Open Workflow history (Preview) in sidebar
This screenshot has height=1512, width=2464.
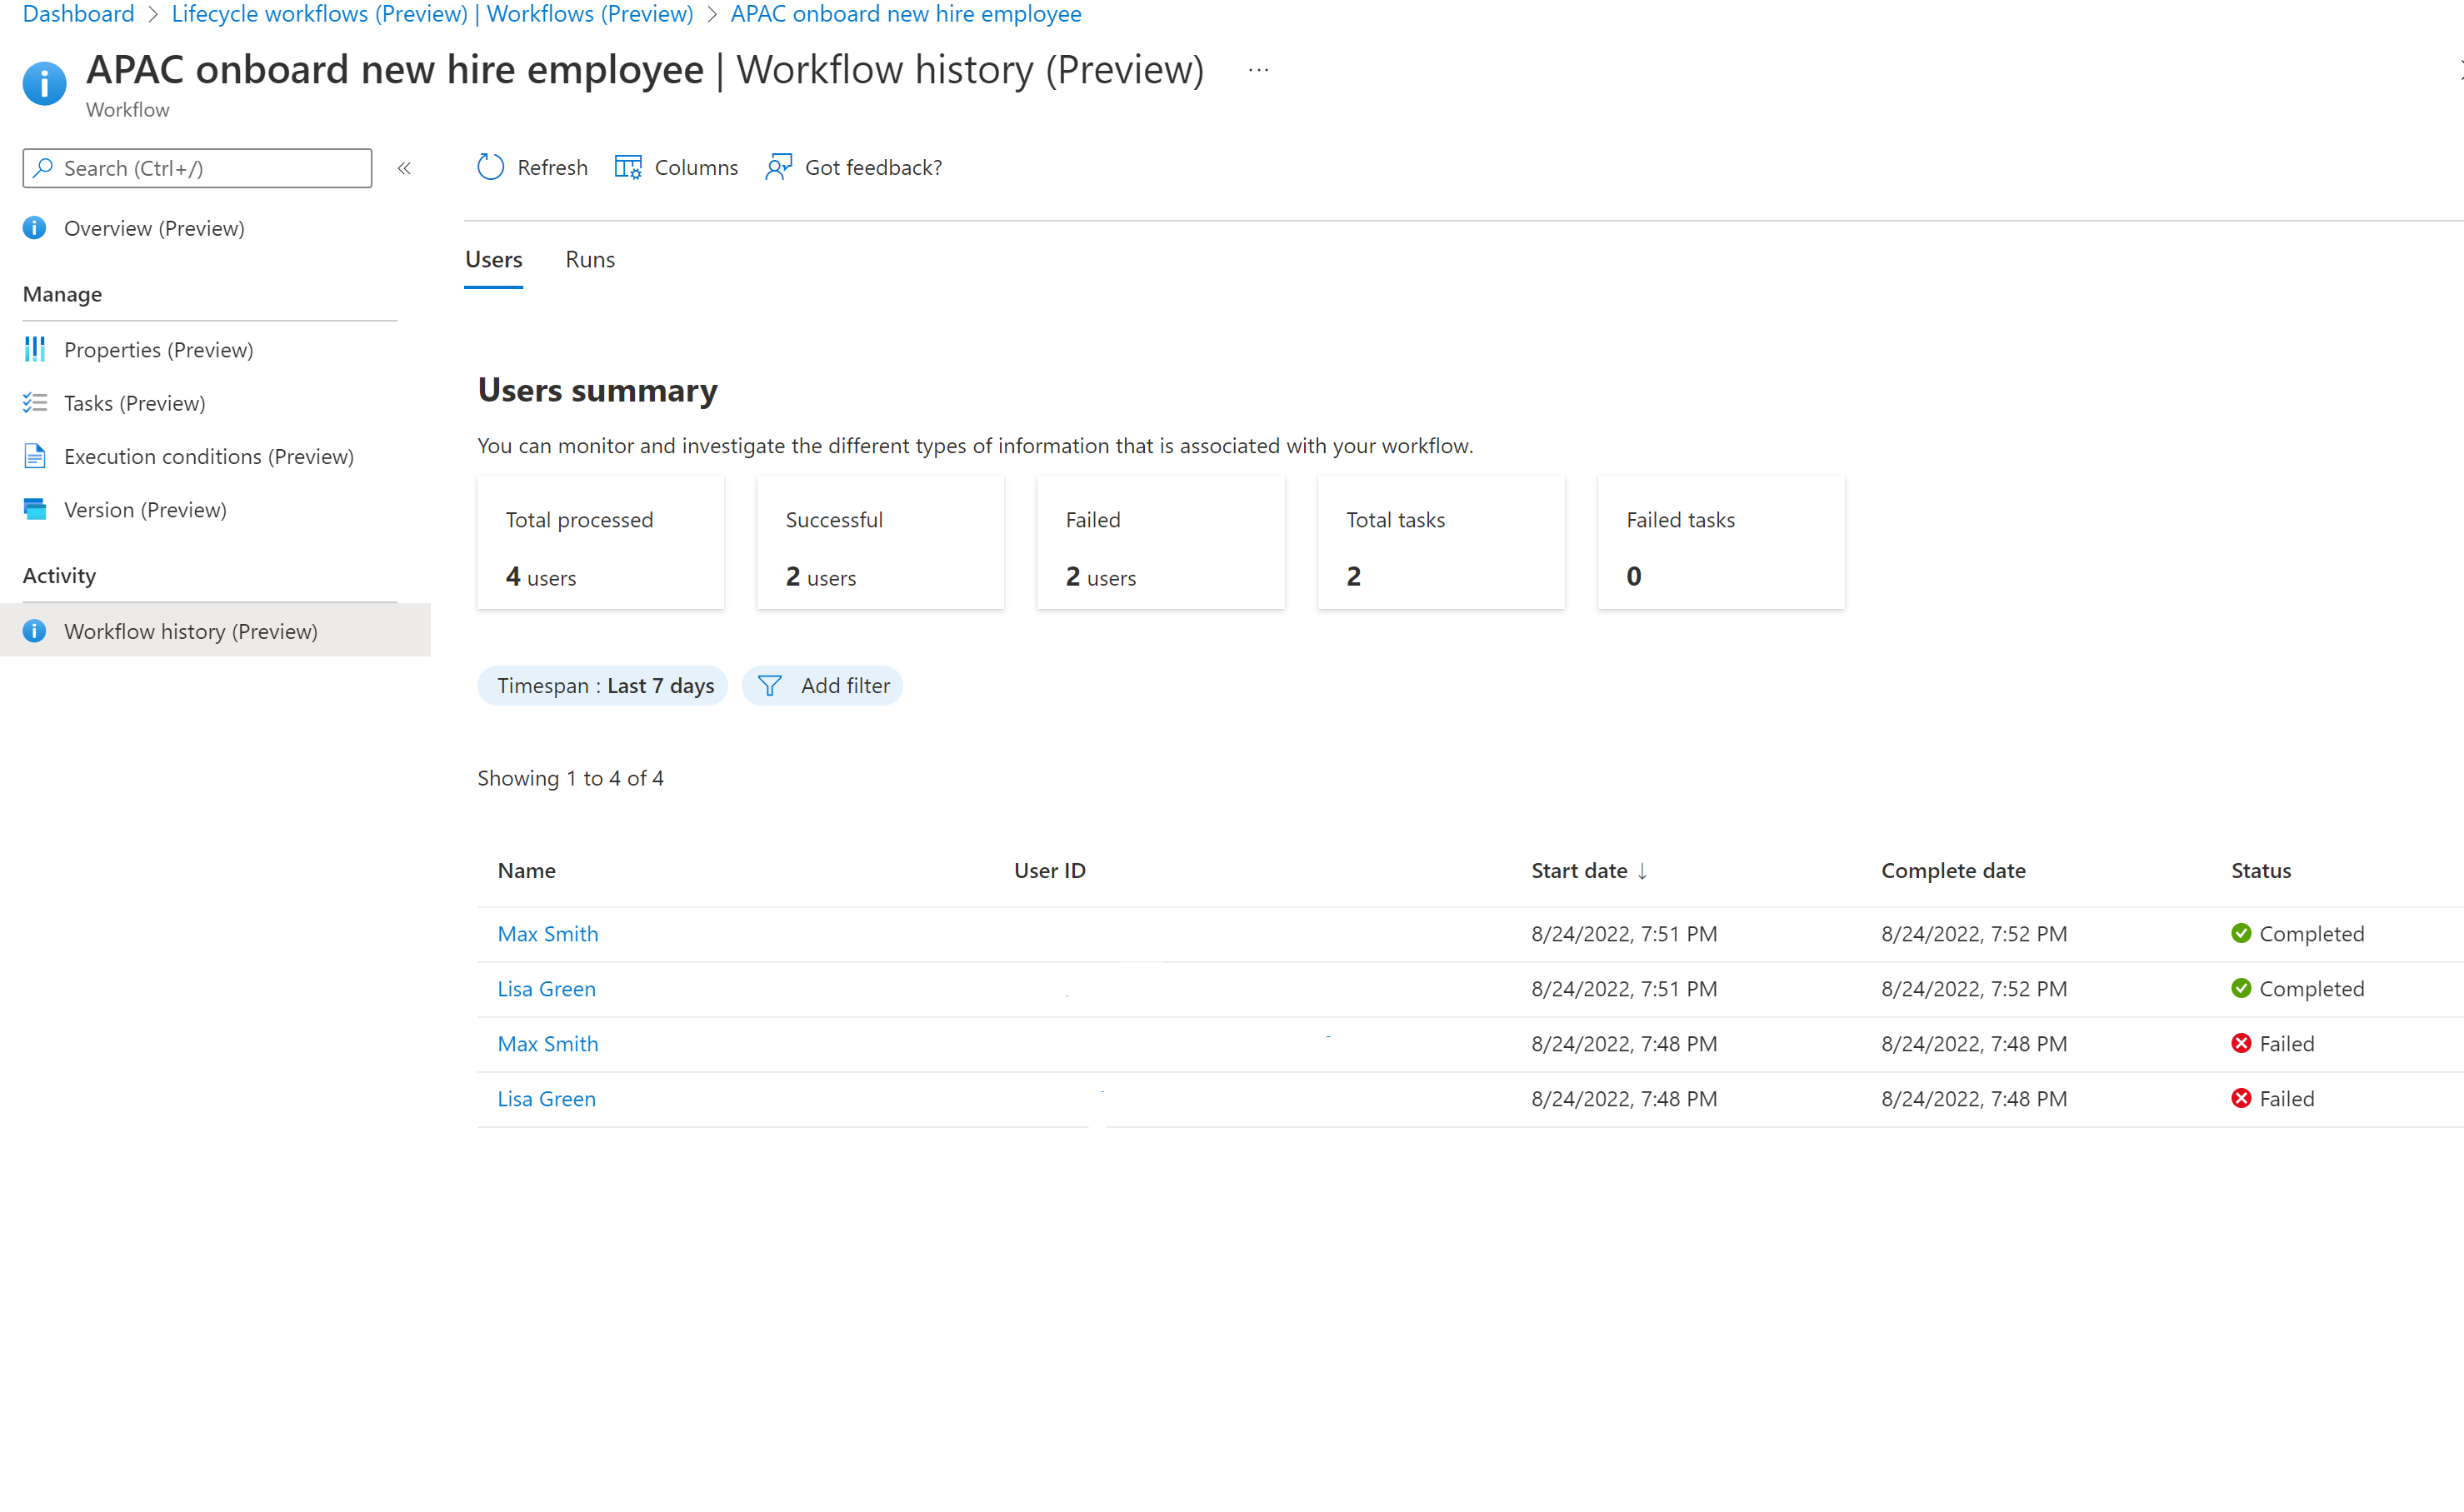click(190, 628)
